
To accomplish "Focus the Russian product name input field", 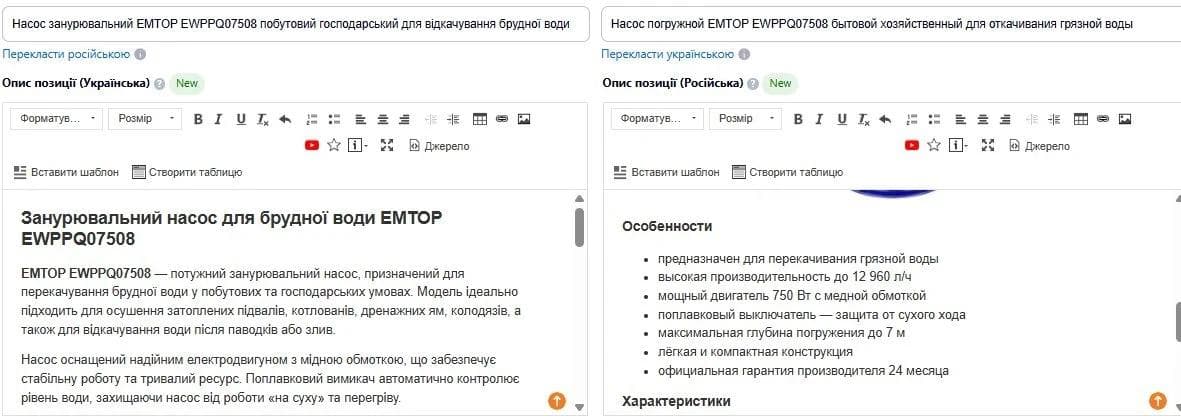I will pyautogui.click(x=890, y=25).
